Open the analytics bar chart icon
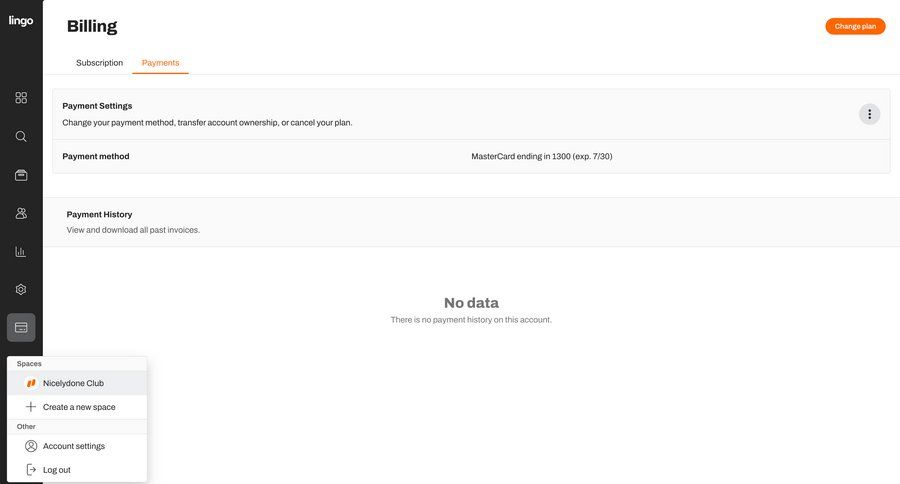 [21, 251]
